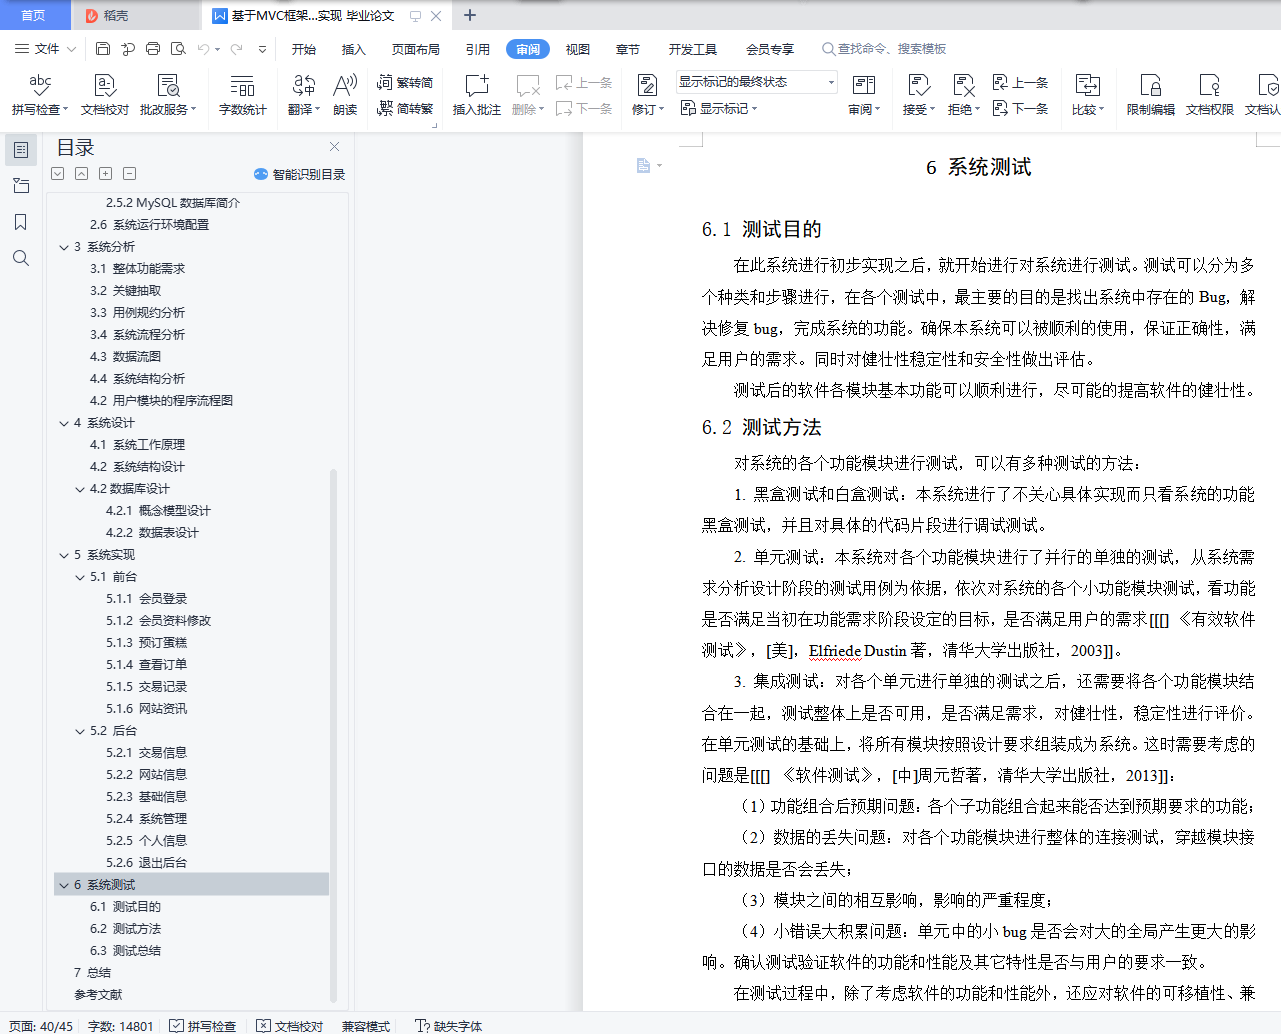Open the outline panel icon in sidebar
Image resolution: width=1281 pixels, height=1034 pixels.
tap(21, 150)
